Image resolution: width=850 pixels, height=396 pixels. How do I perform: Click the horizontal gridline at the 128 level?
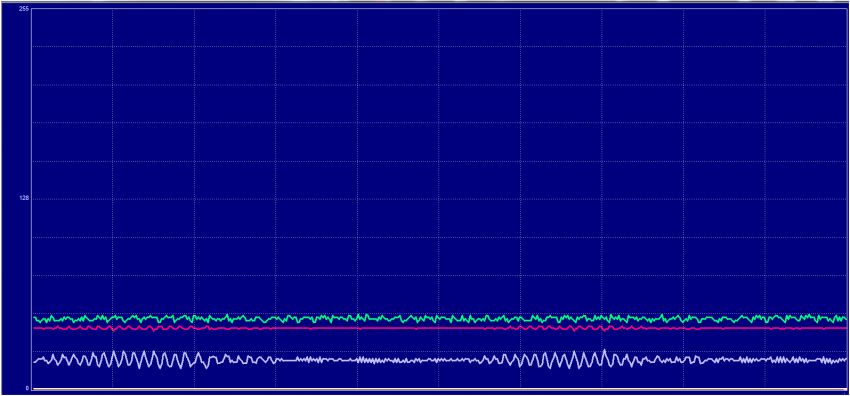tap(440, 199)
